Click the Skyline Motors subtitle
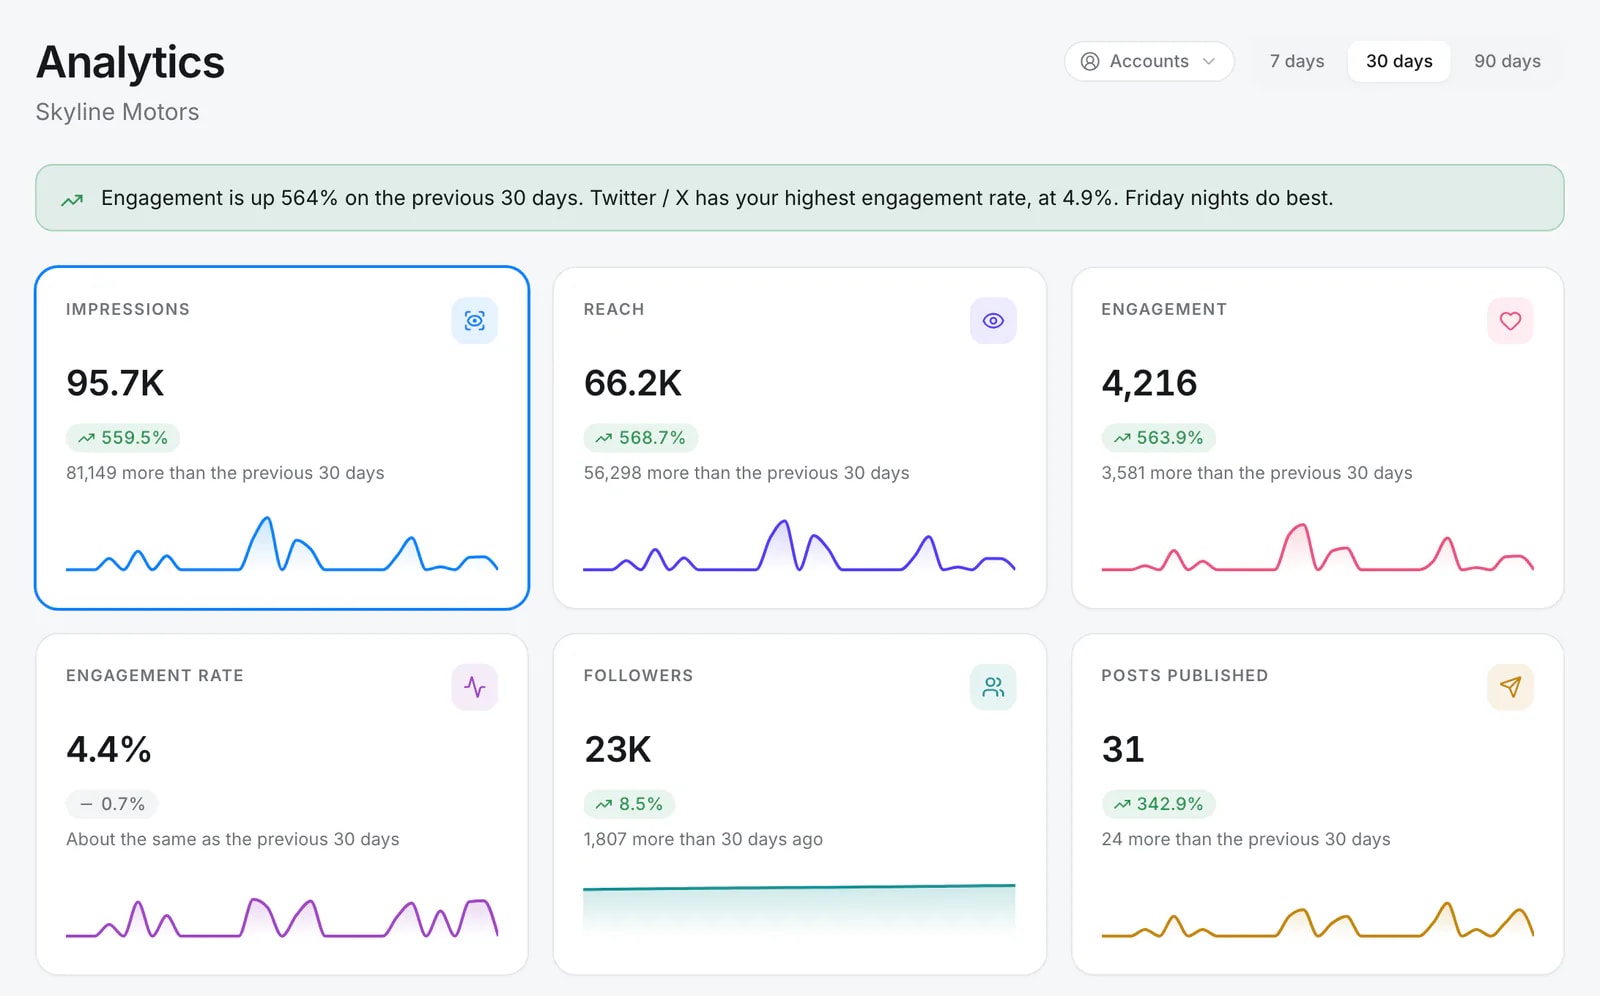1600x996 pixels. [x=117, y=112]
